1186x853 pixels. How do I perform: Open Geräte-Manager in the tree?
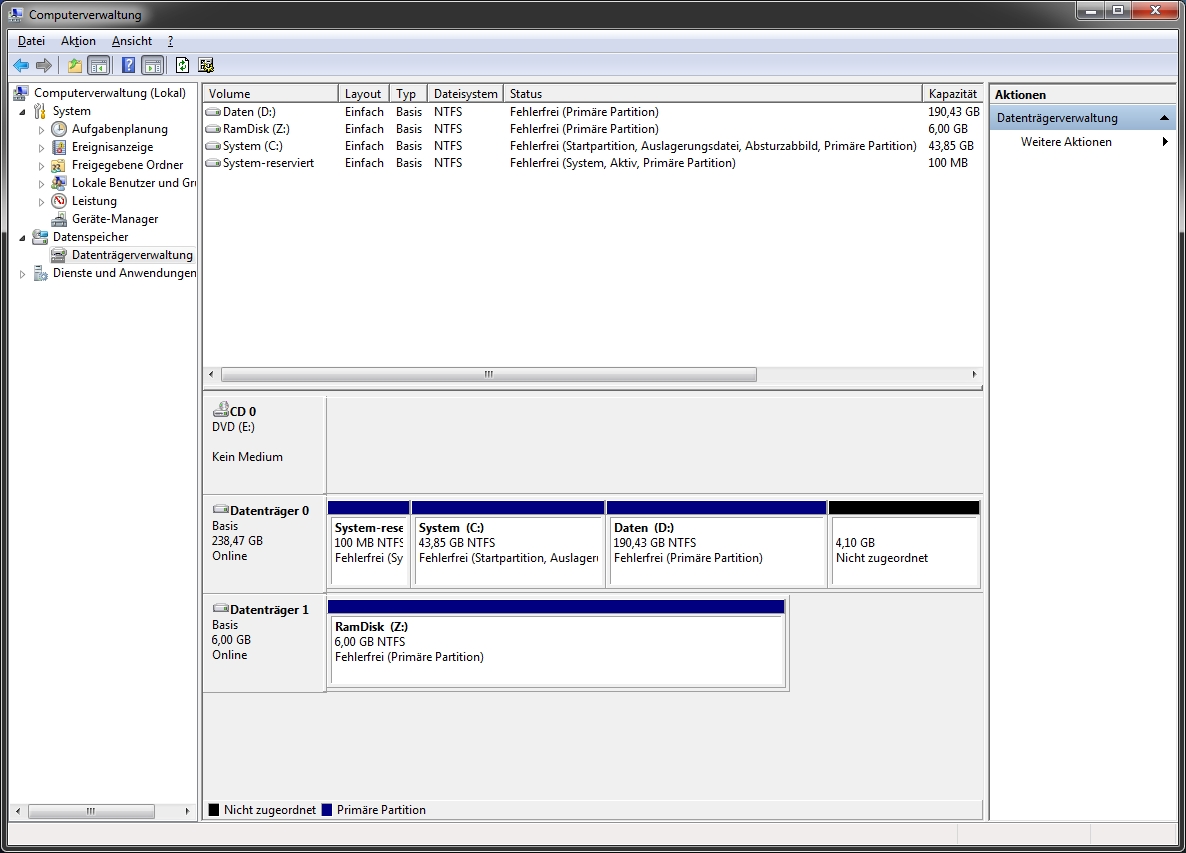114,219
